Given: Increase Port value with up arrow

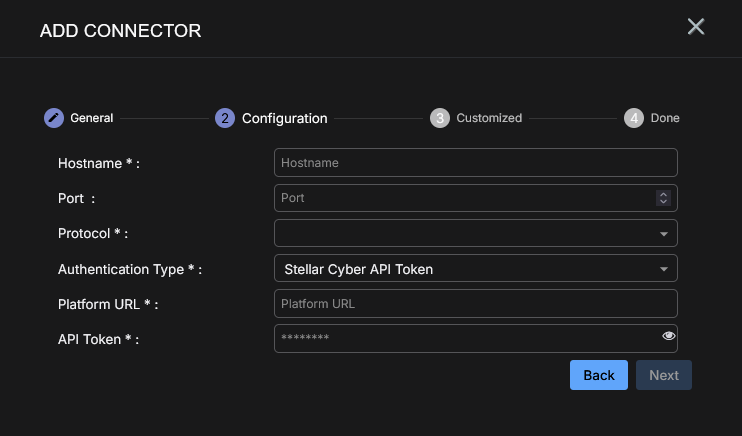Looking at the screenshot, I should coord(663,194).
